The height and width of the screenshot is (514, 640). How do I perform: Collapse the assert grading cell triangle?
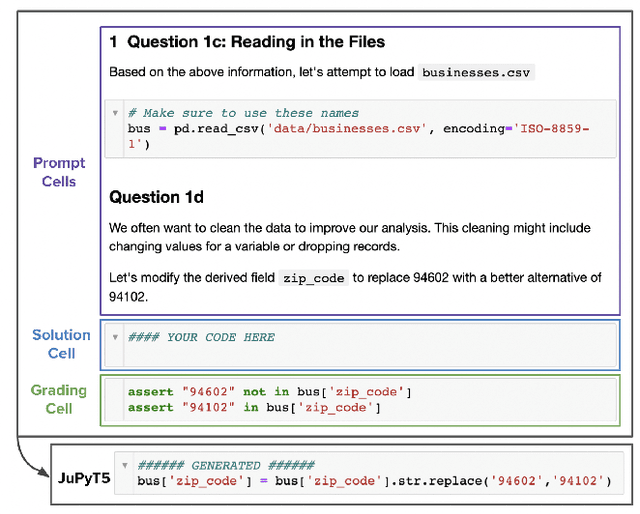pos(116,391)
